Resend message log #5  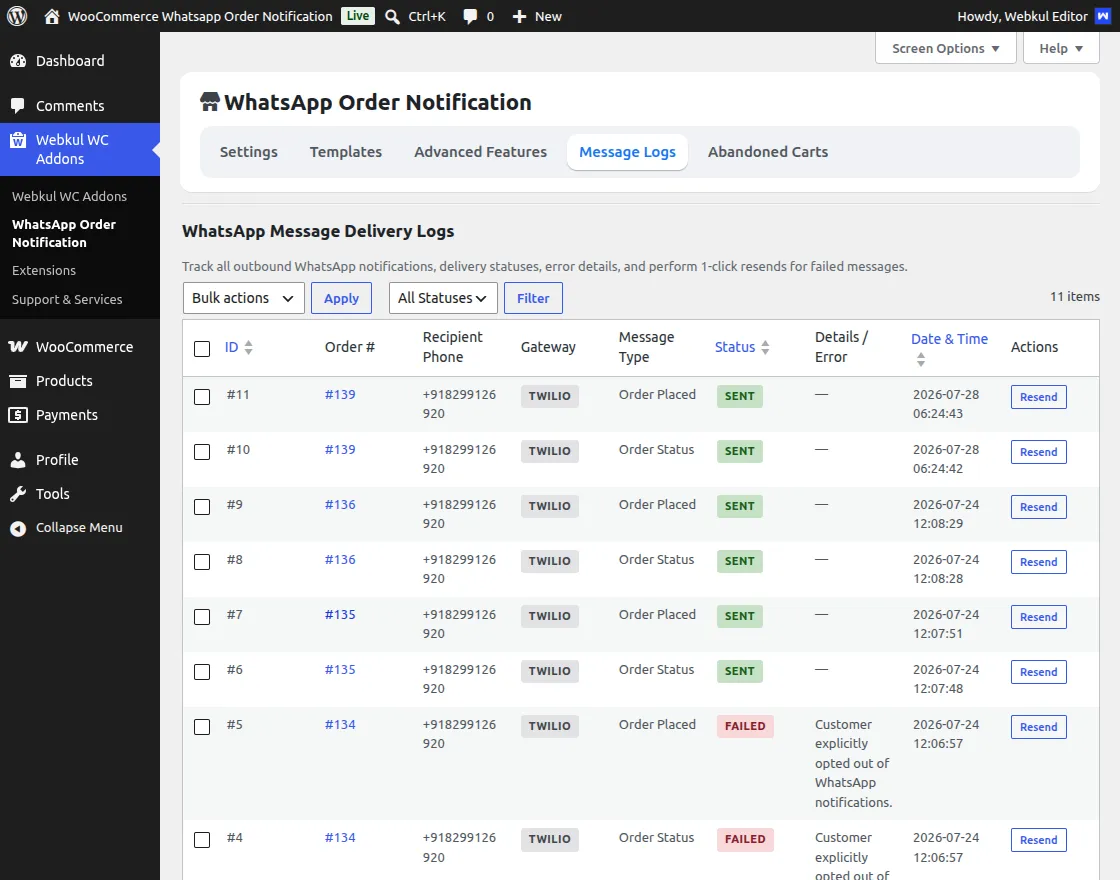coord(1039,727)
